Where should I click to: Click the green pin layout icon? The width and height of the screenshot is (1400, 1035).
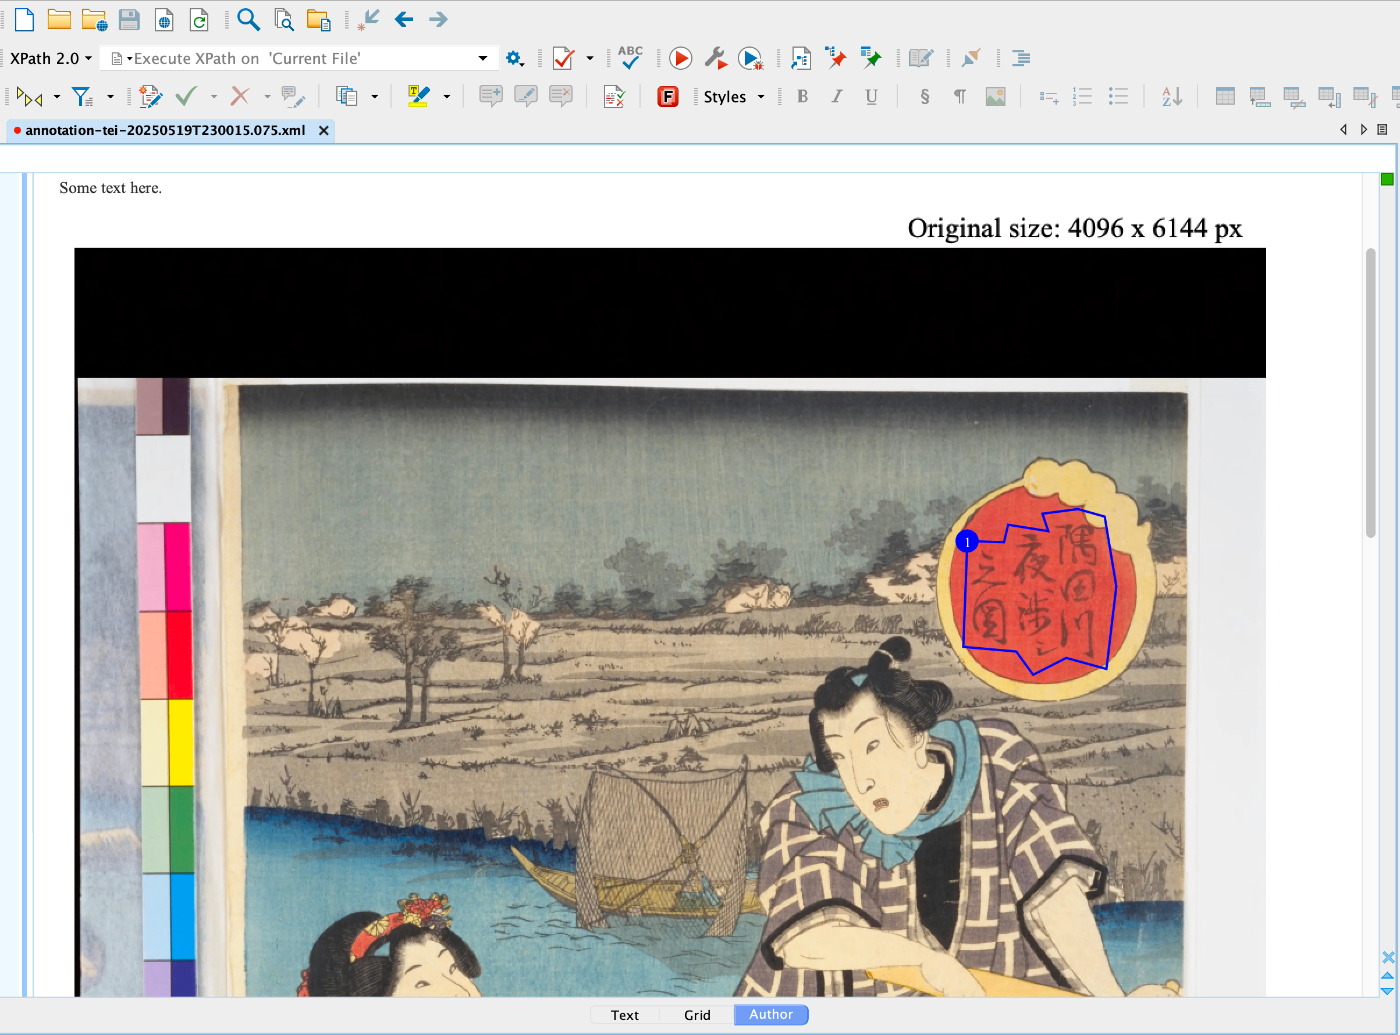point(870,58)
